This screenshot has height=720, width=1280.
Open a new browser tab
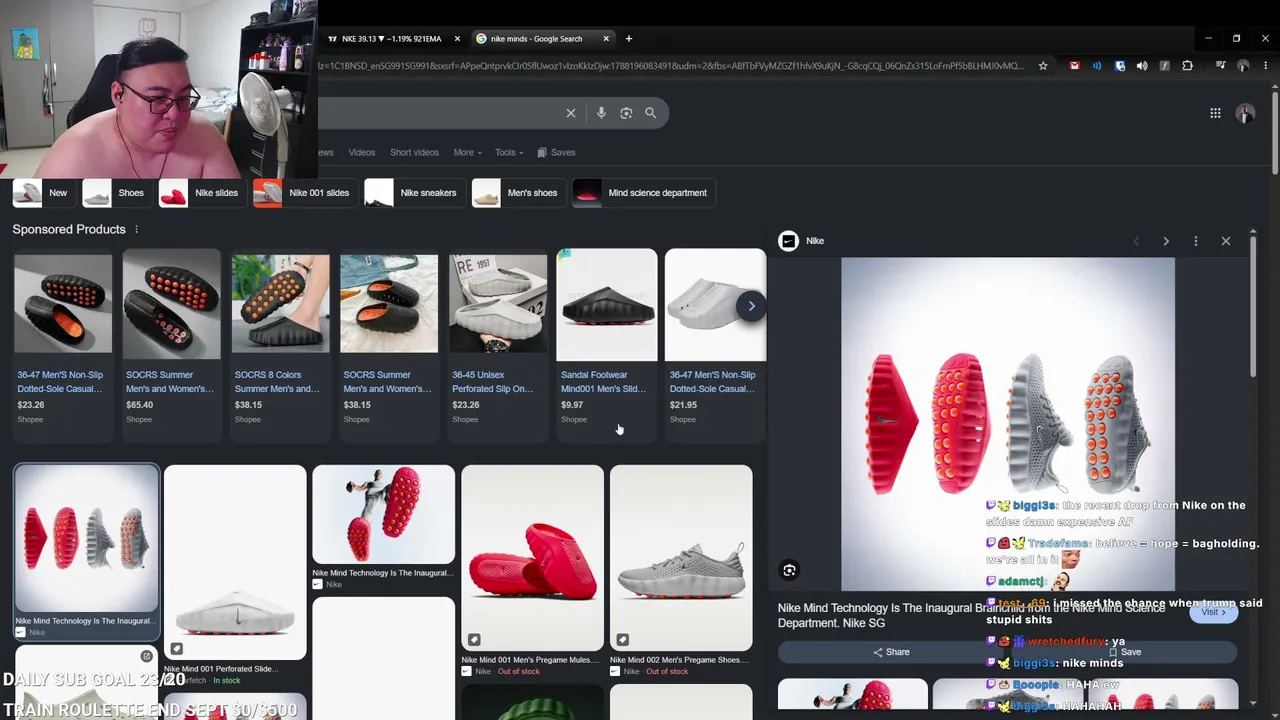[628, 39]
